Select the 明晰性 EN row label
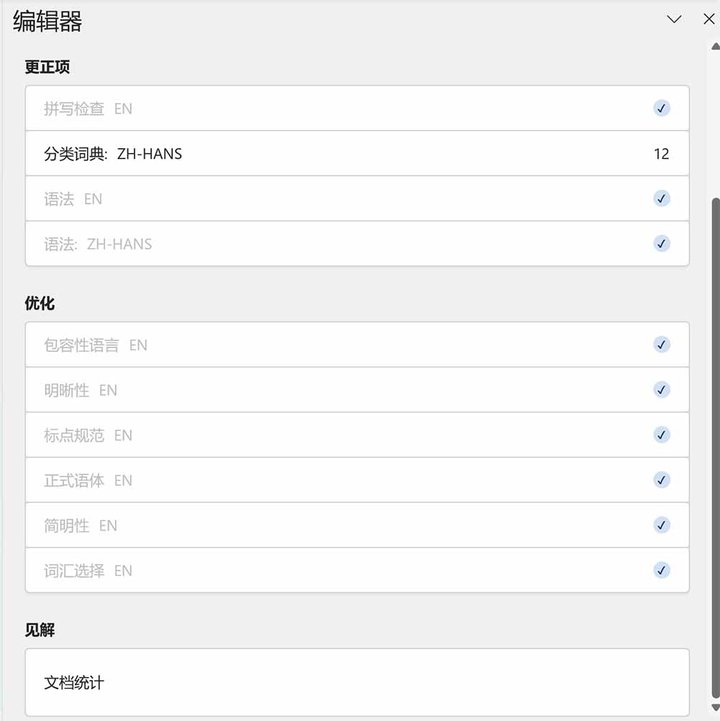The height and width of the screenshot is (721, 720). coord(80,390)
